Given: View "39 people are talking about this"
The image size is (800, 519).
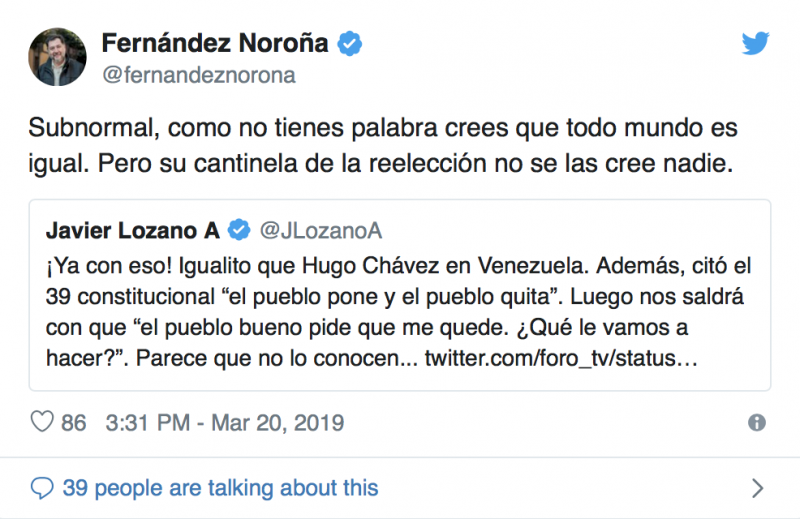Looking at the screenshot, I should pos(220,488).
